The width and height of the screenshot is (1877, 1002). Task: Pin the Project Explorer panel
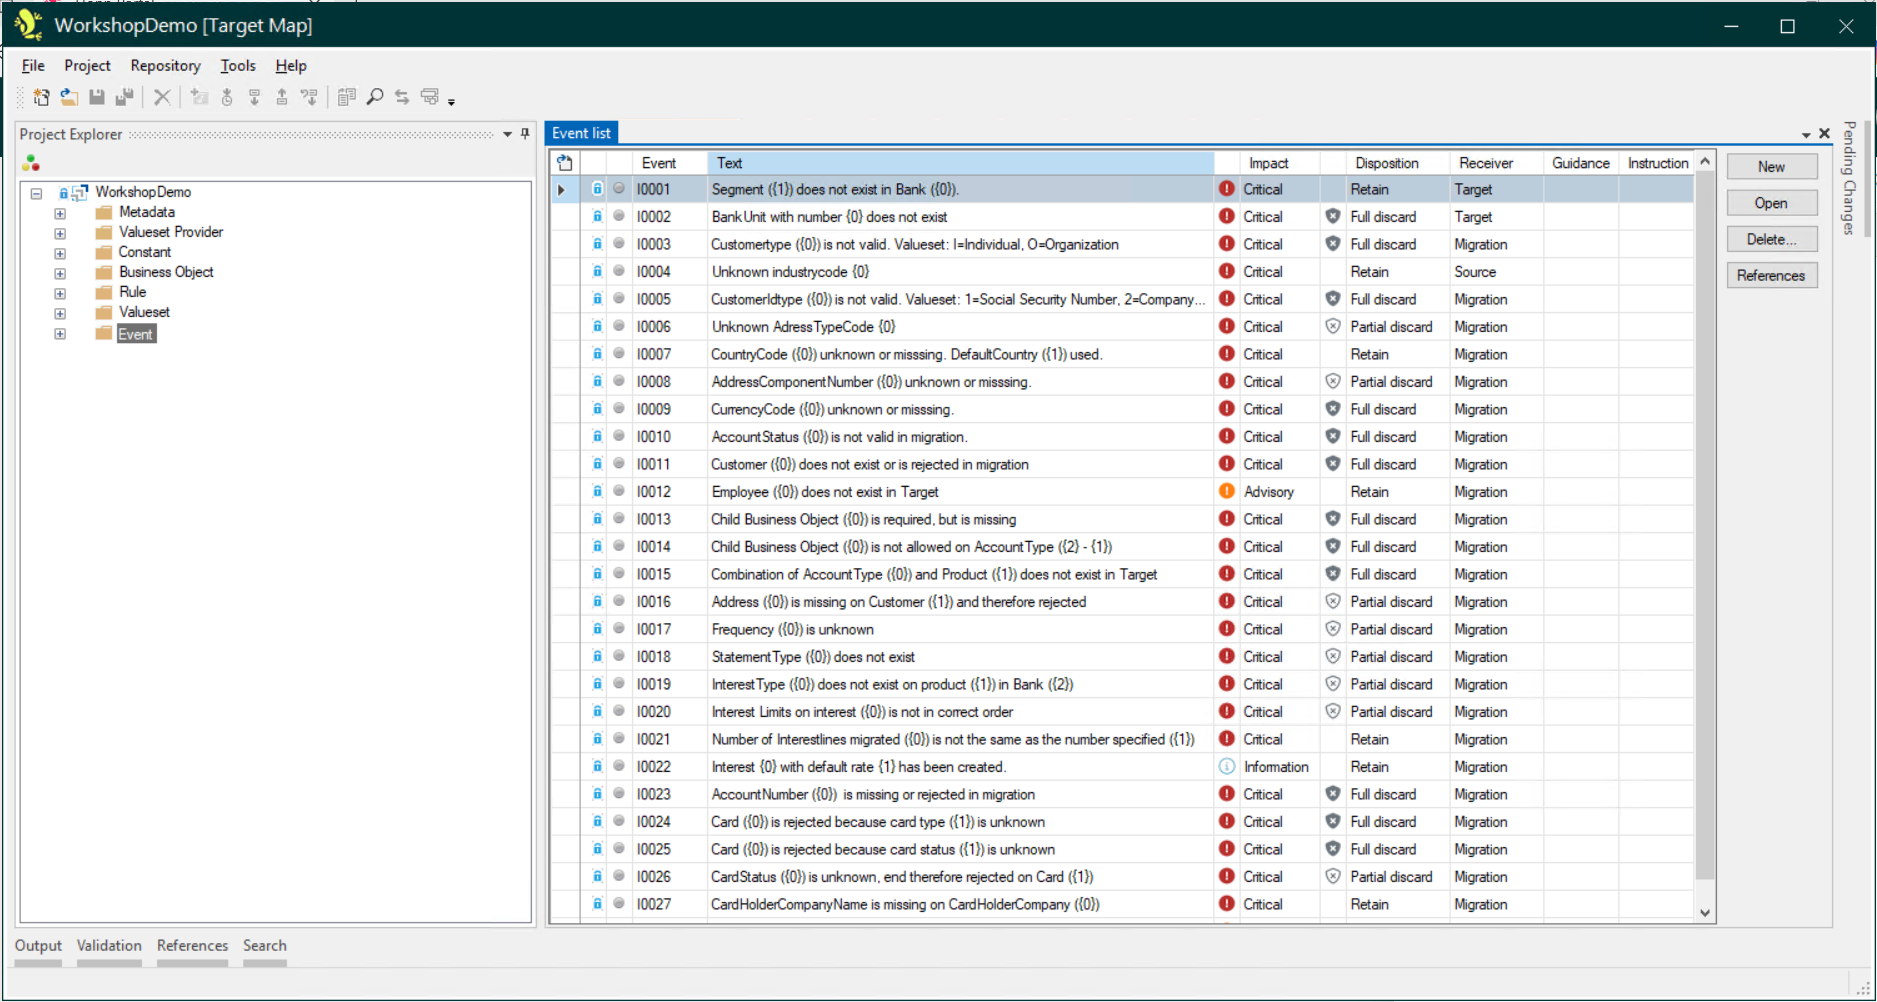(x=524, y=133)
